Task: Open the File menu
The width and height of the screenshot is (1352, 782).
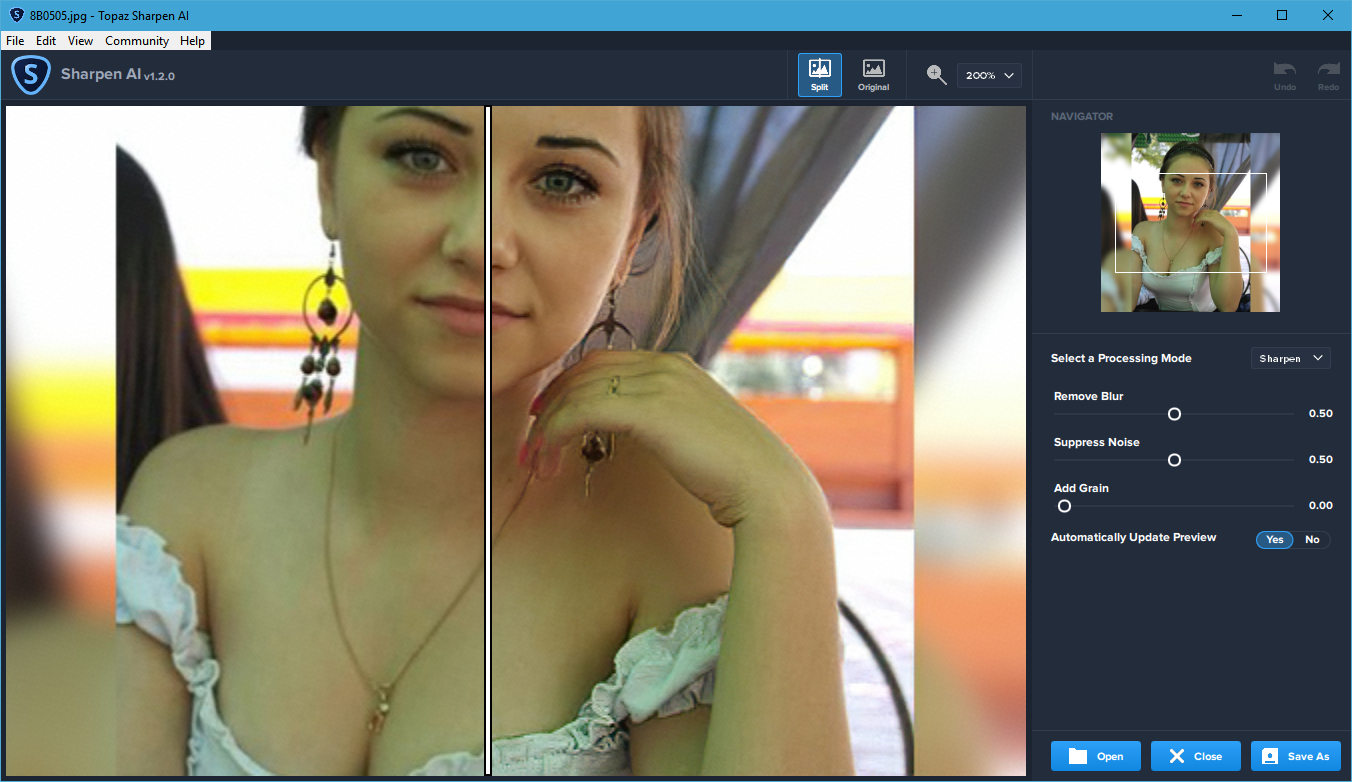Action: [15, 41]
